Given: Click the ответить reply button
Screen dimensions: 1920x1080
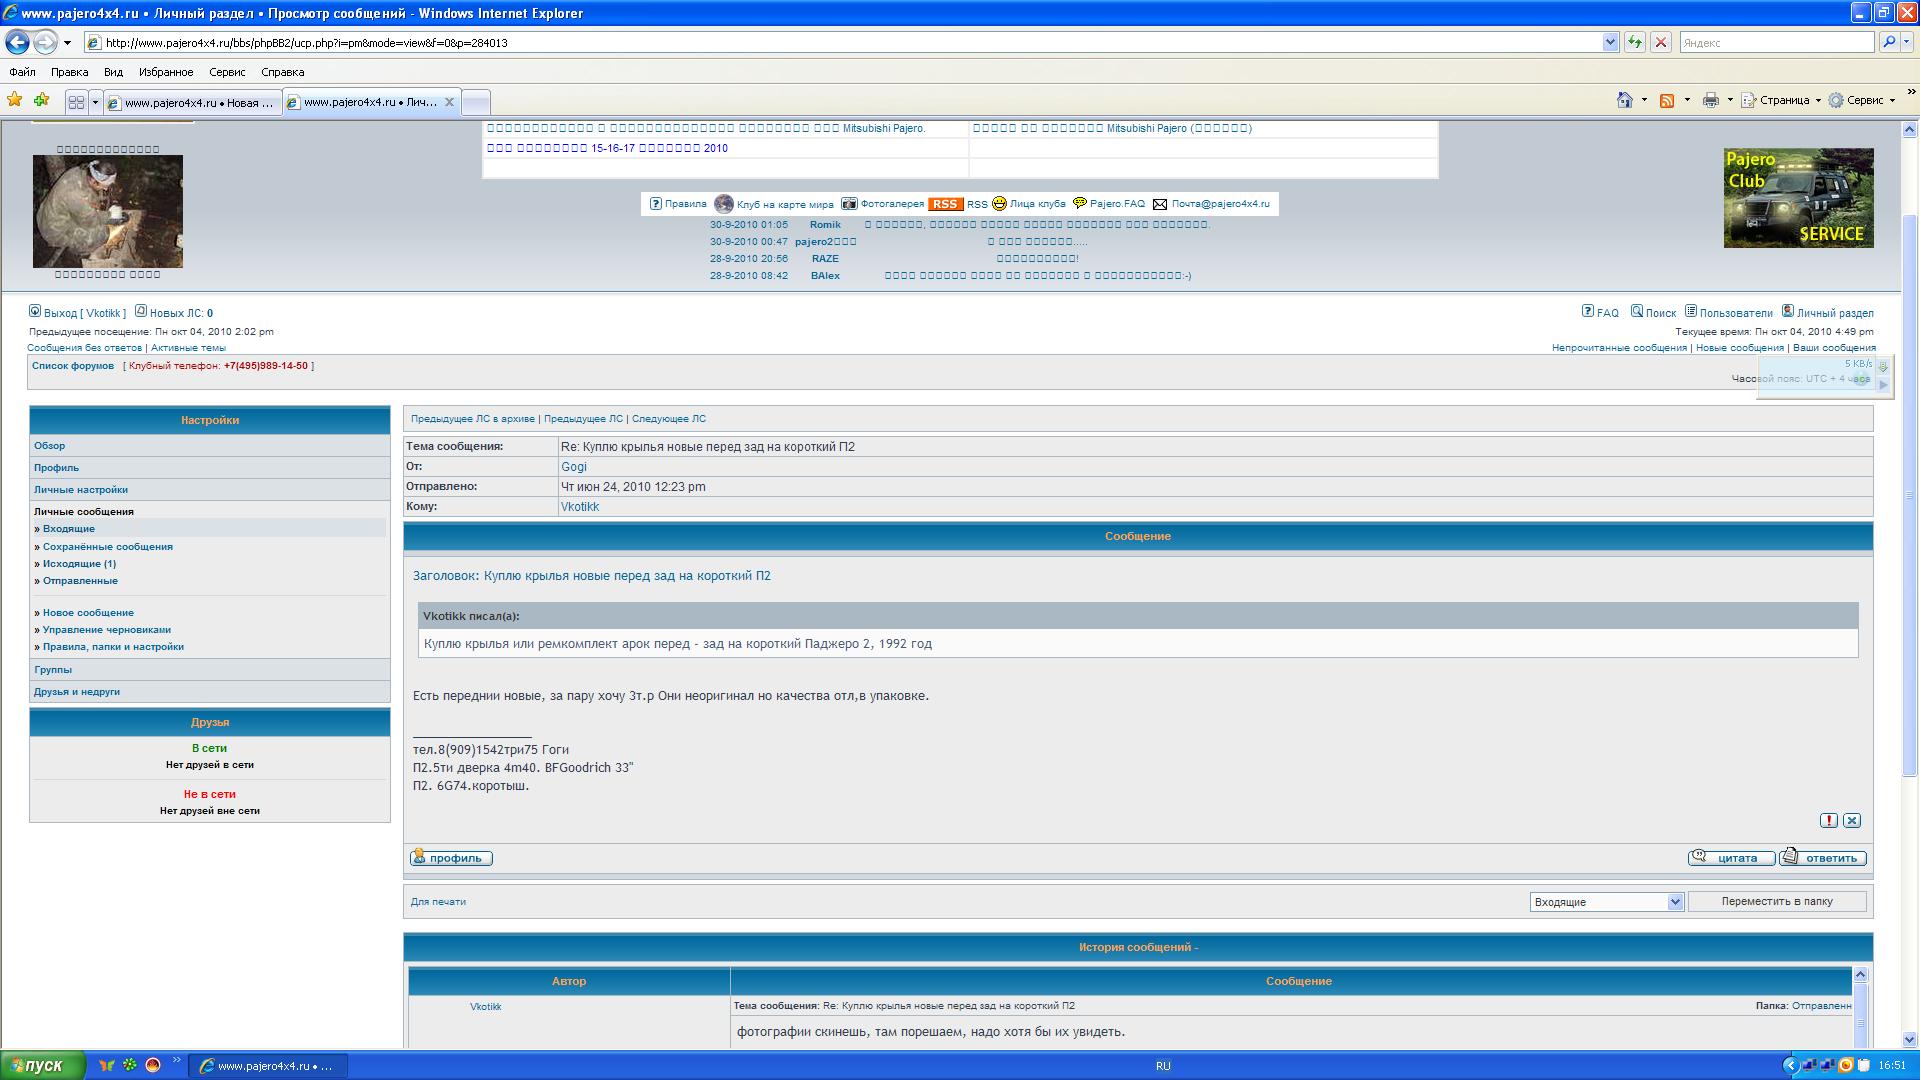Looking at the screenshot, I should [1823, 857].
